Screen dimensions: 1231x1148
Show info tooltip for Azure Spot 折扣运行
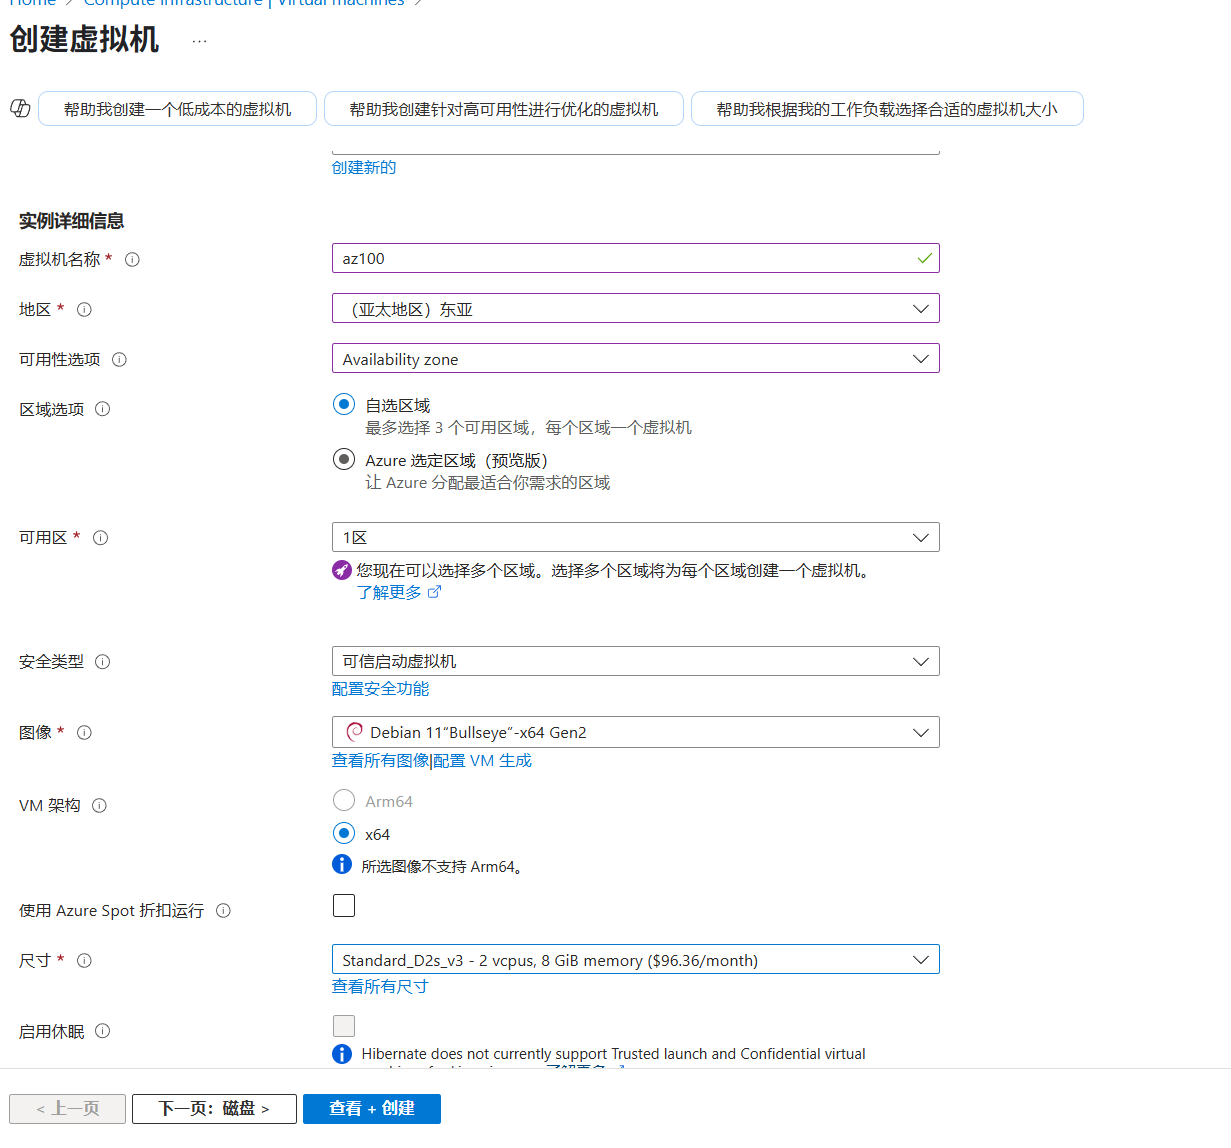point(223,910)
